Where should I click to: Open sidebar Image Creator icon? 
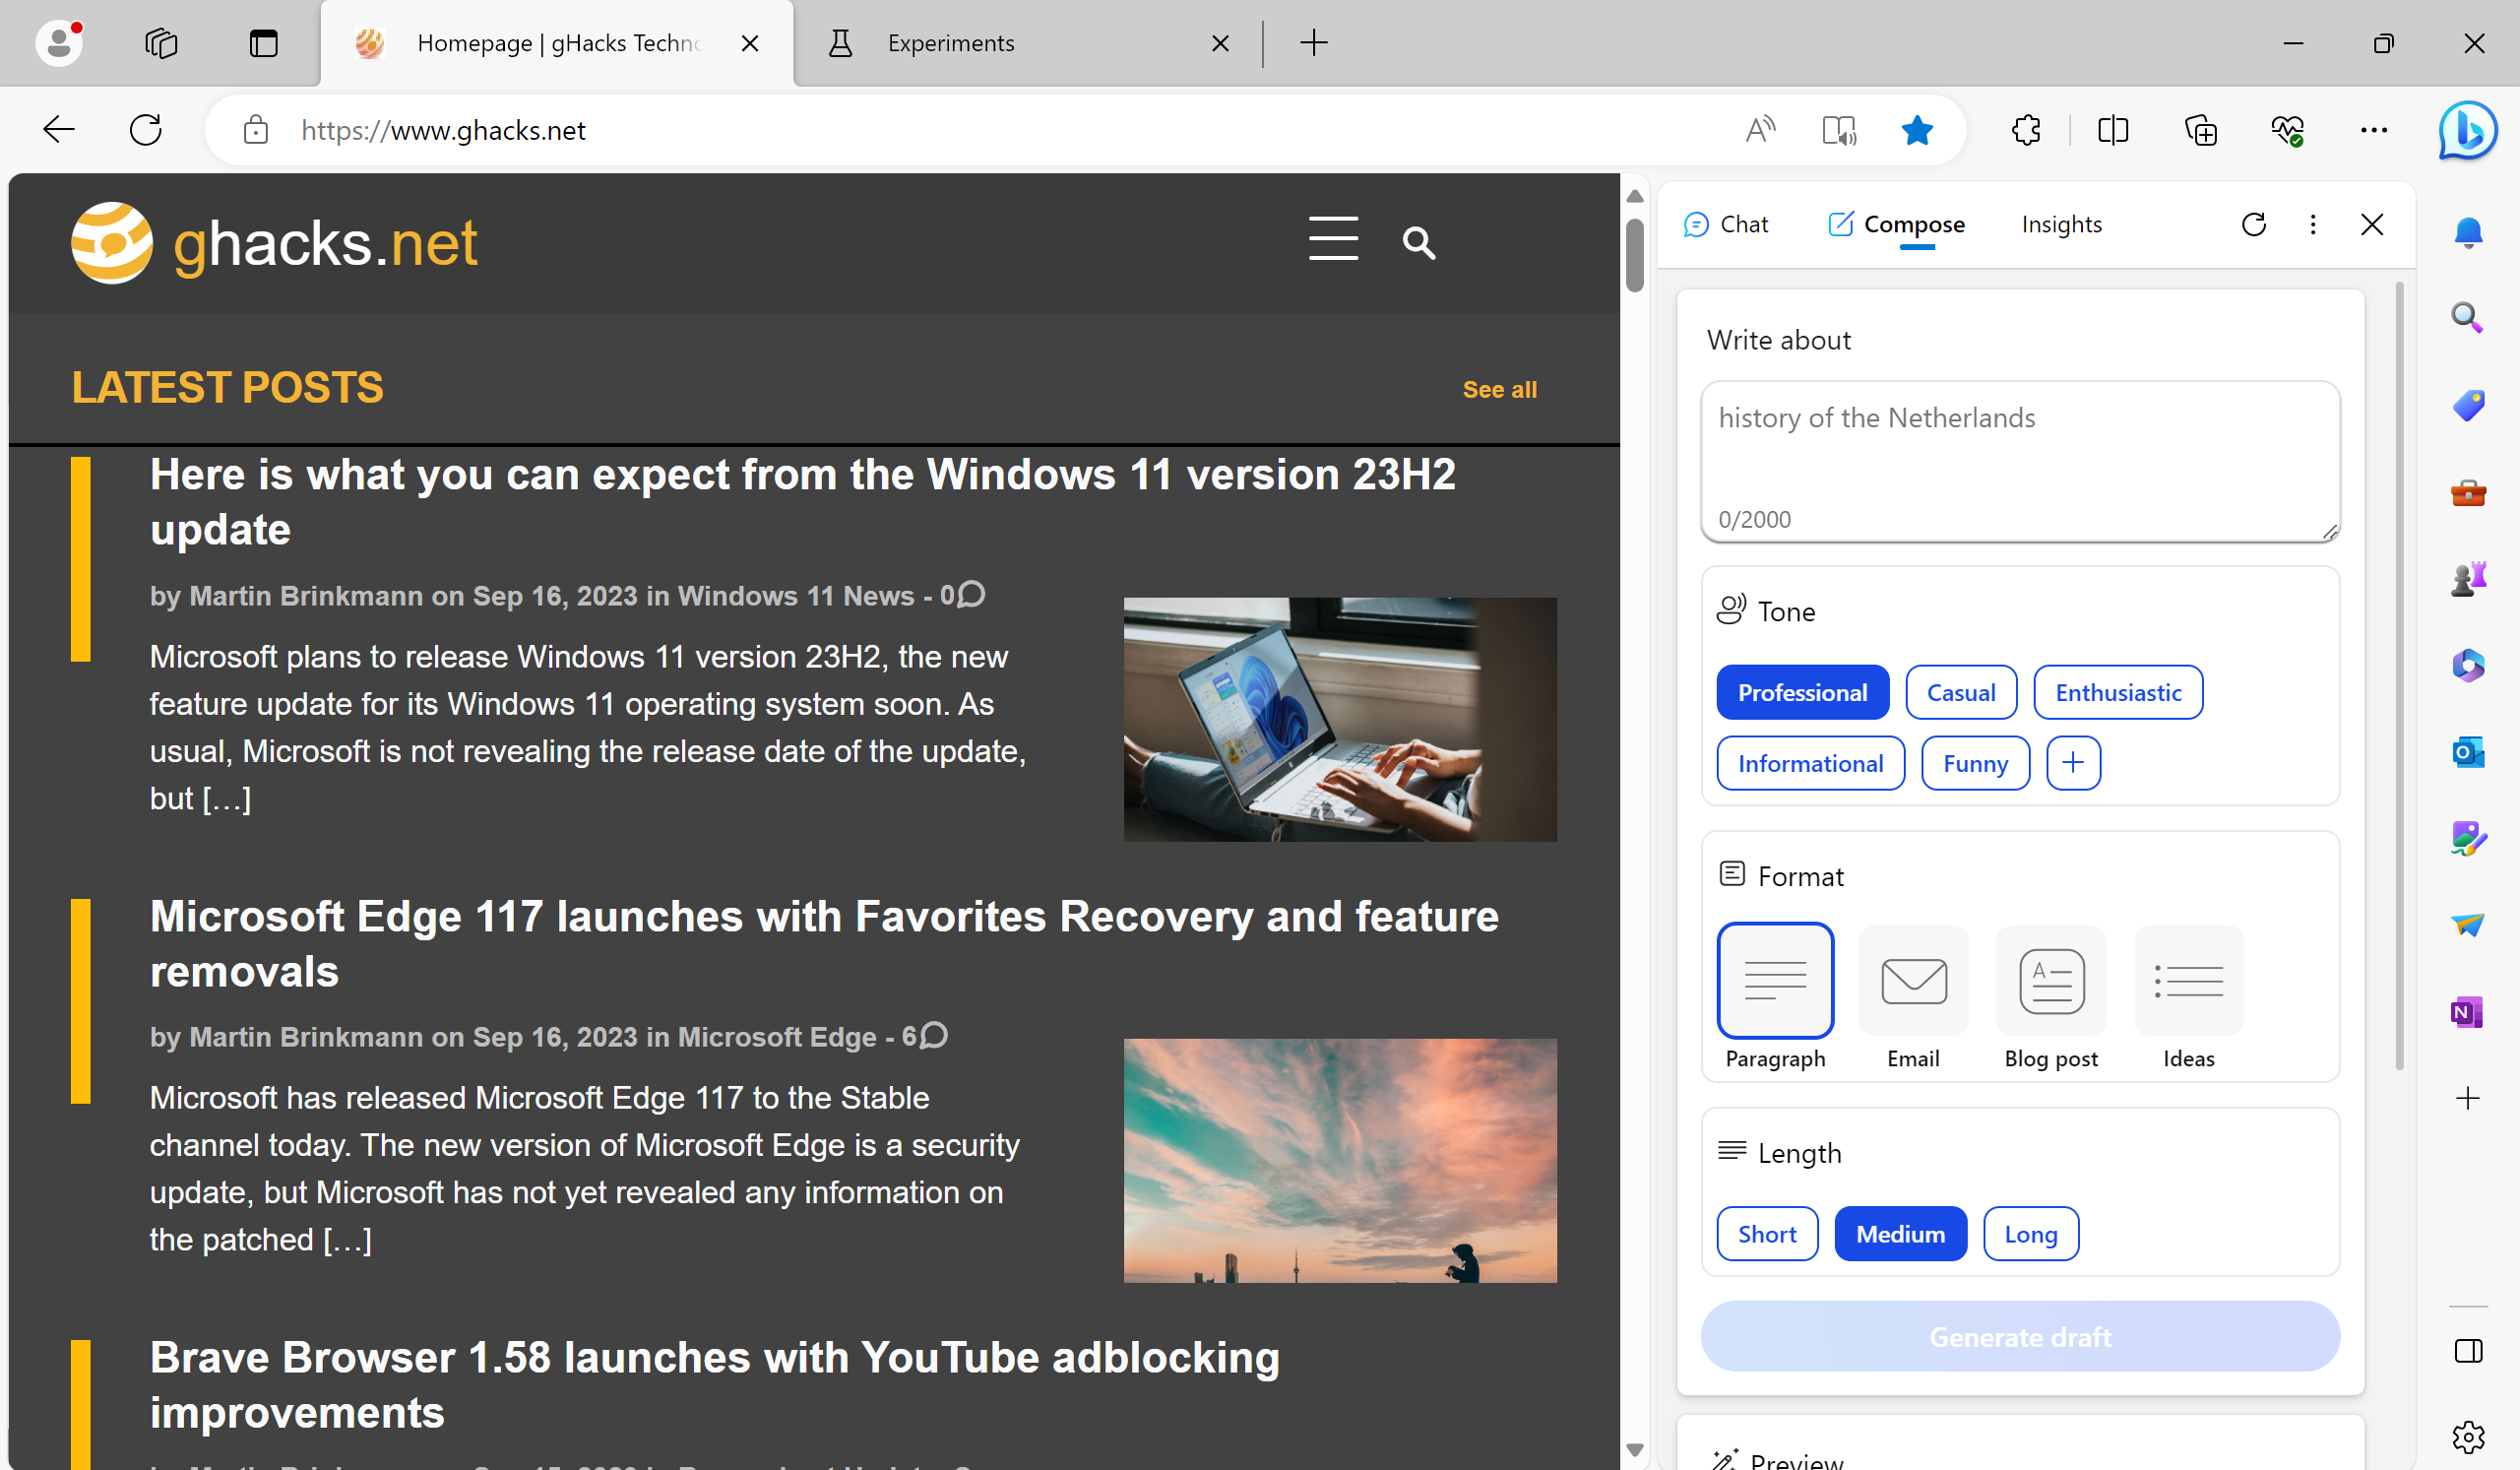(x=2467, y=839)
